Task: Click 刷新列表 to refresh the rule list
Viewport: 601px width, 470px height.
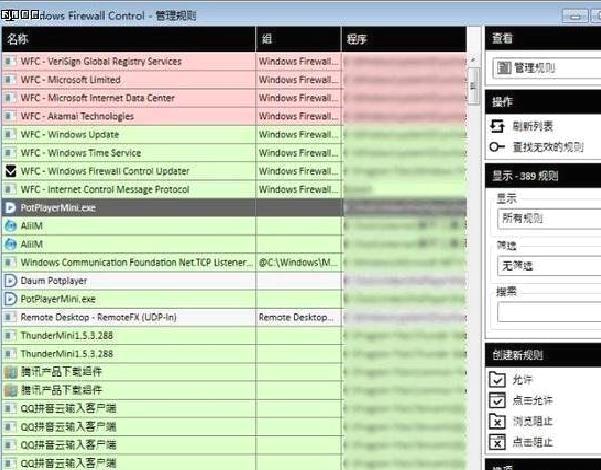Action: click(533, 126)
